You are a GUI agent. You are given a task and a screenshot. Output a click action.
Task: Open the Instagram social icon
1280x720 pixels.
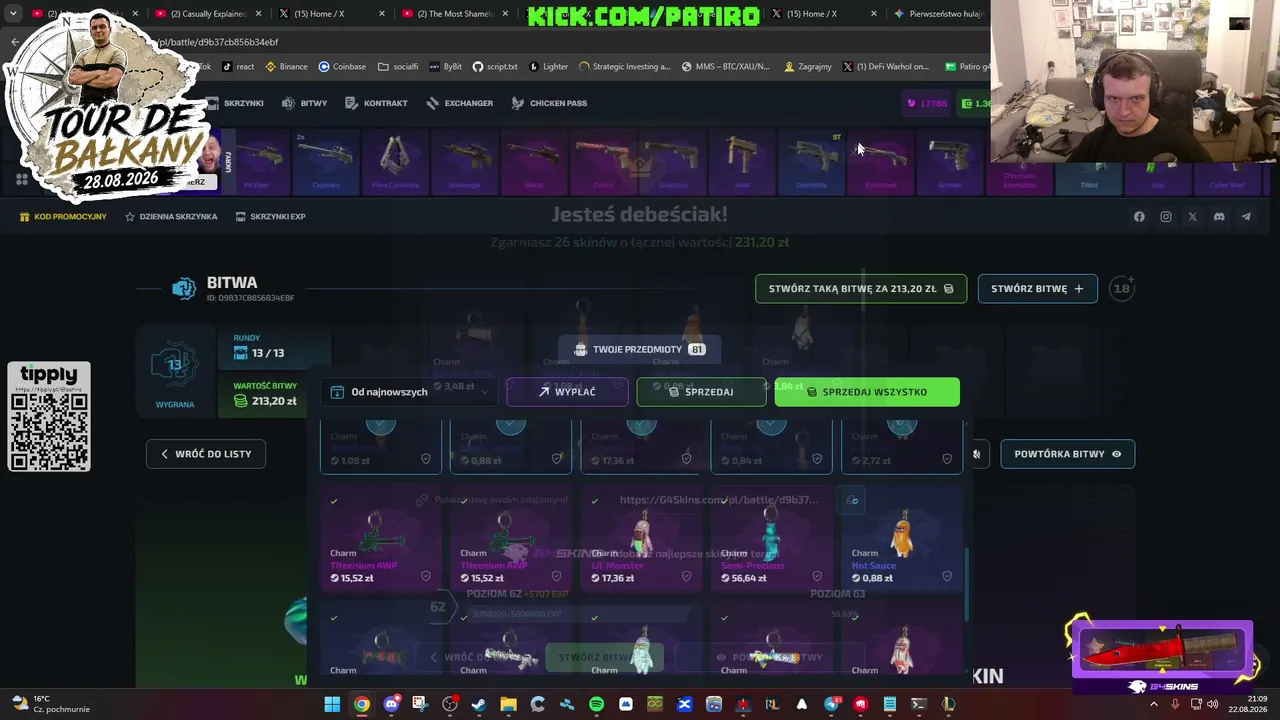click(x=1166, y=217)
